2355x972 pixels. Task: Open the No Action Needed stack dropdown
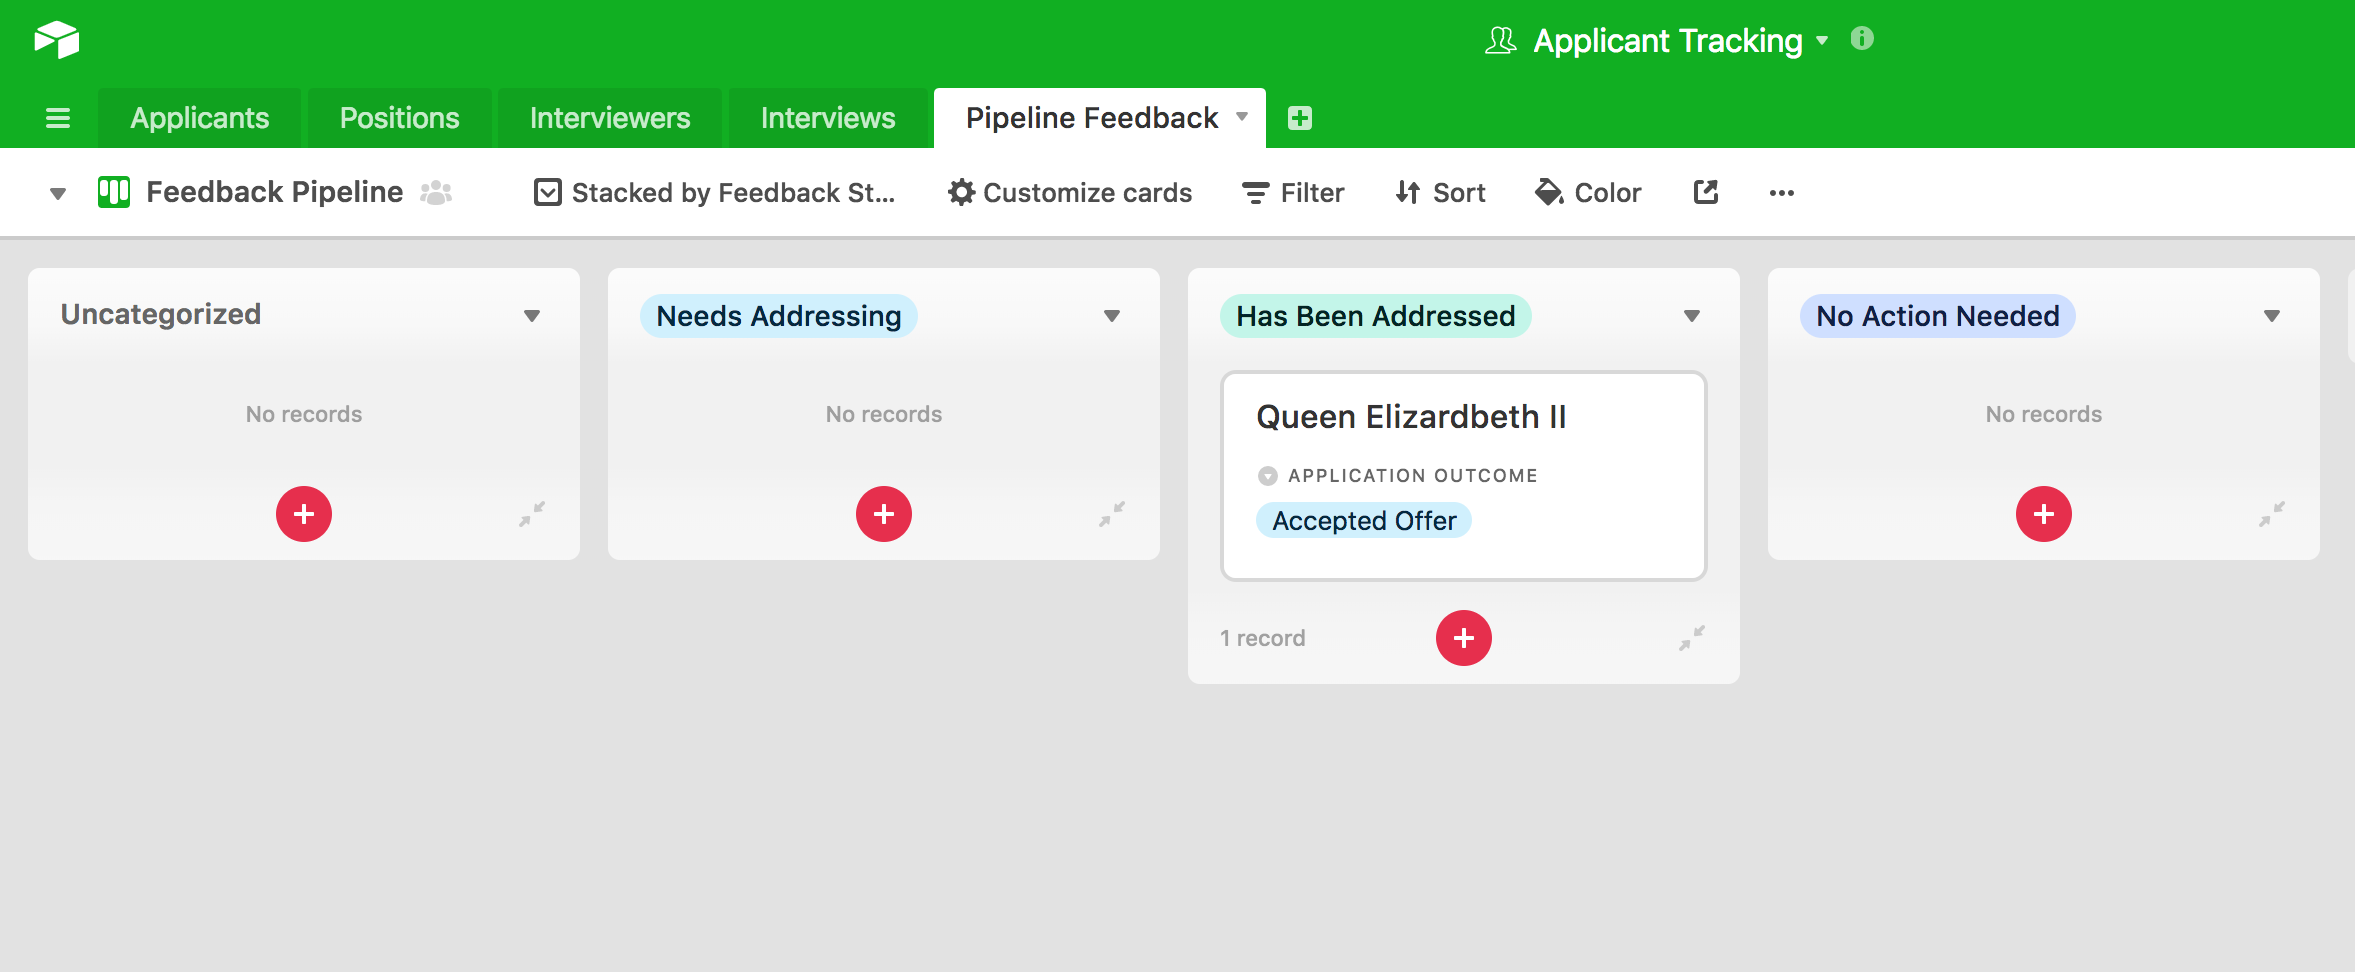click(x=2272, y=316)
